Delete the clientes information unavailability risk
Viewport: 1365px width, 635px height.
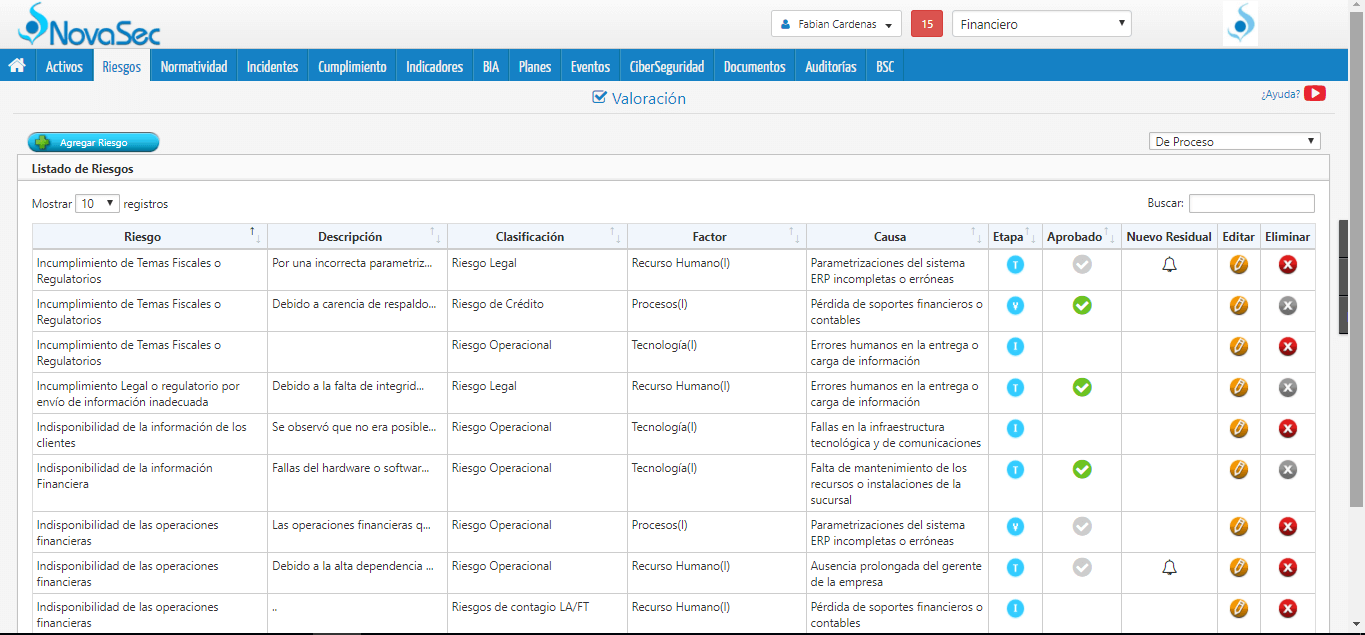(x=1288, y=428)
